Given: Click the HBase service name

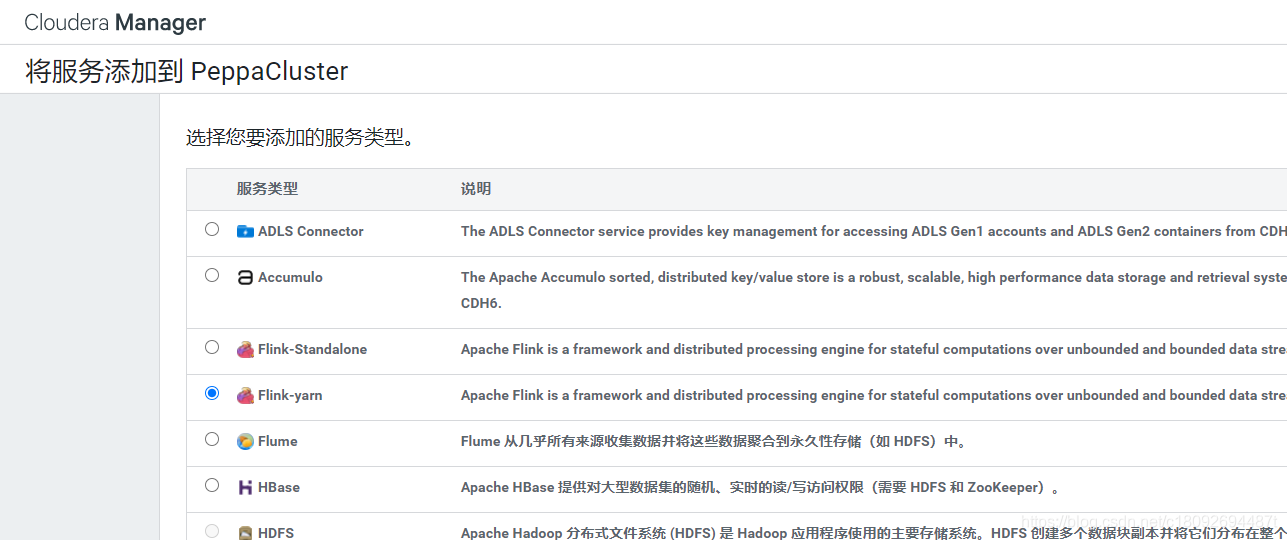Looking at the screenshot, I should pos(279,487).
